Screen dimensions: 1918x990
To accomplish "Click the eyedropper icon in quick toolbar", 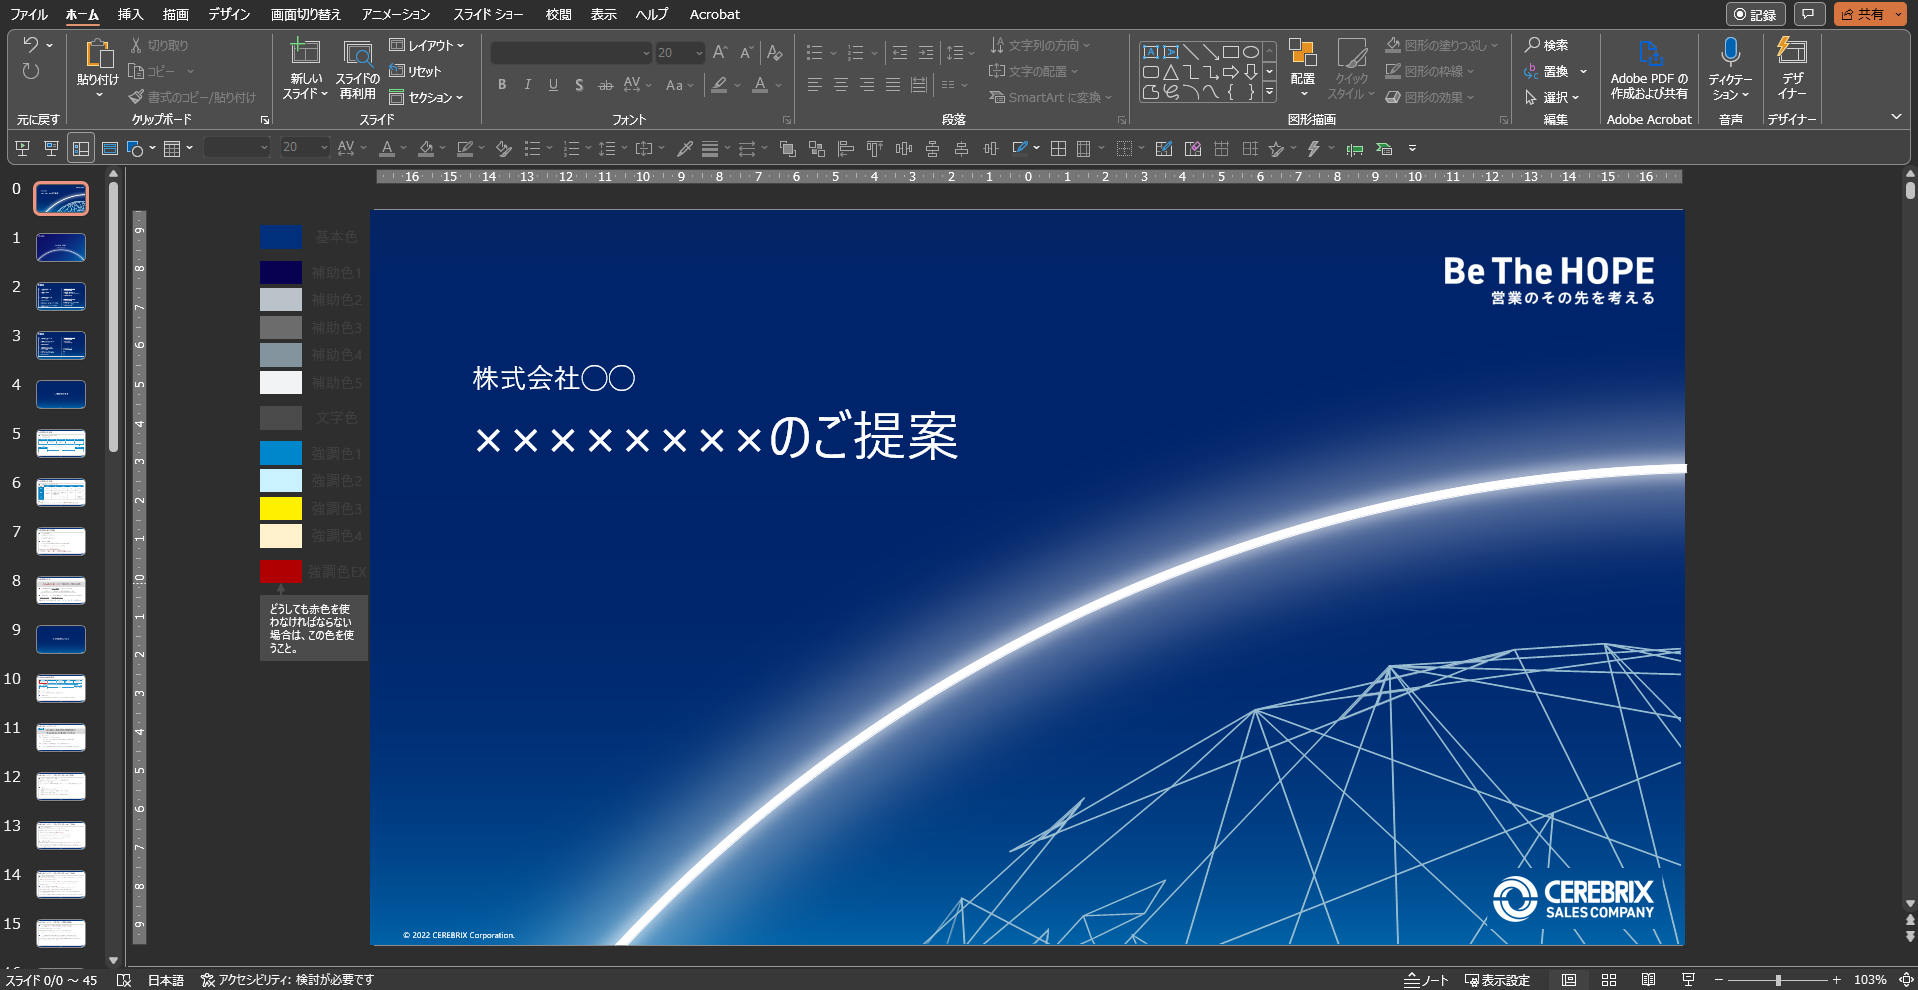I will pyautogui.click(x=685, y=149).
